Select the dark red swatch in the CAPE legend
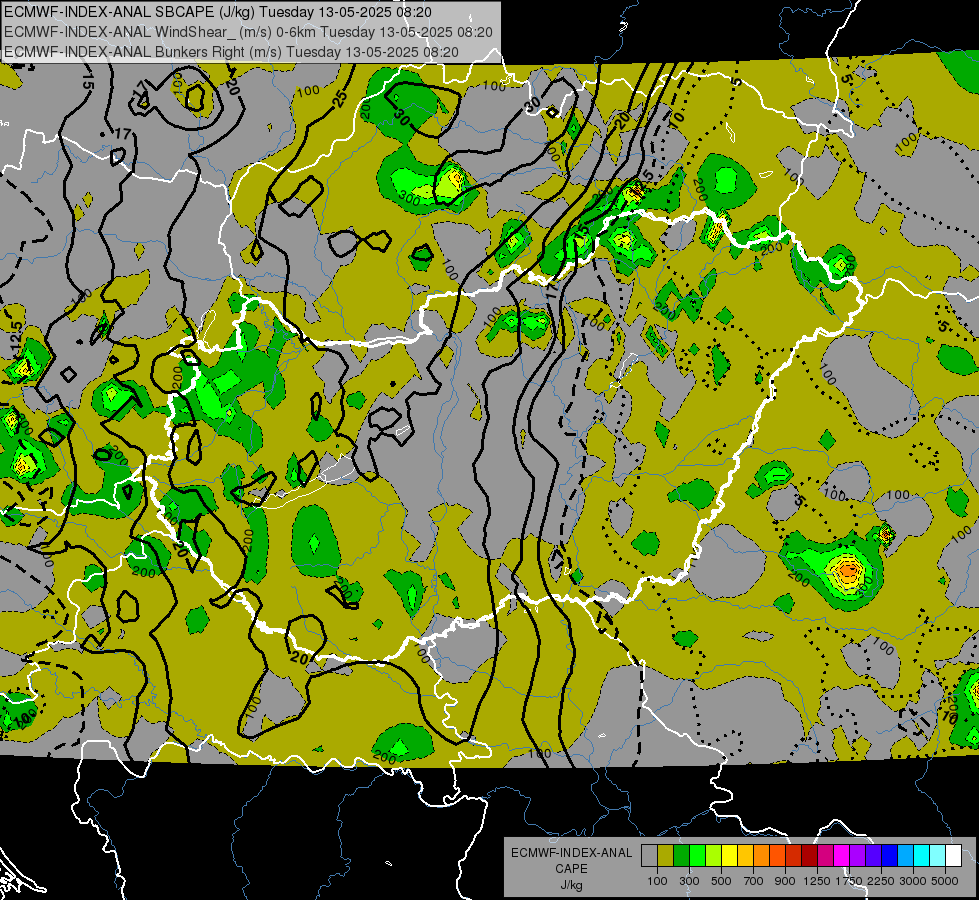Image resolution: width=979 pixels, height=900 pixels. (x=809, y=856)
